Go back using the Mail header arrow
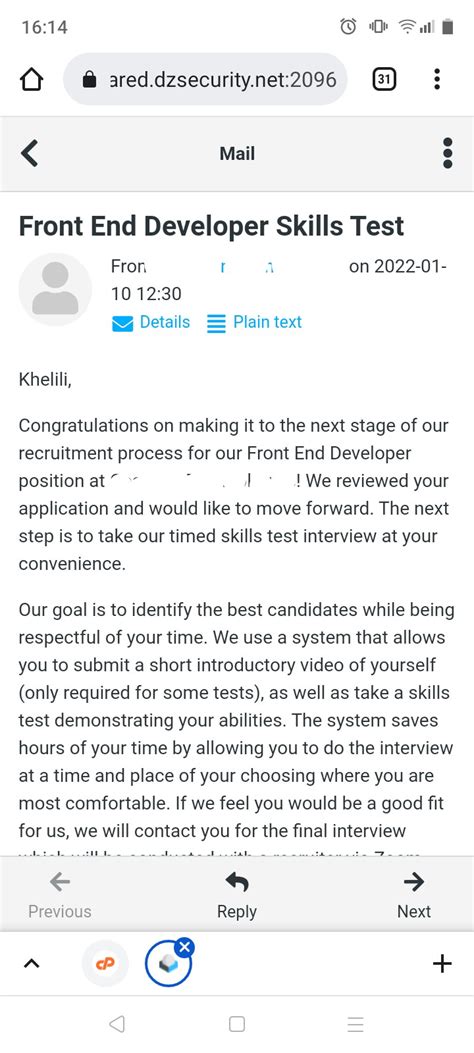The width and height of the screenshot is (474, 1053). (30, 153)
